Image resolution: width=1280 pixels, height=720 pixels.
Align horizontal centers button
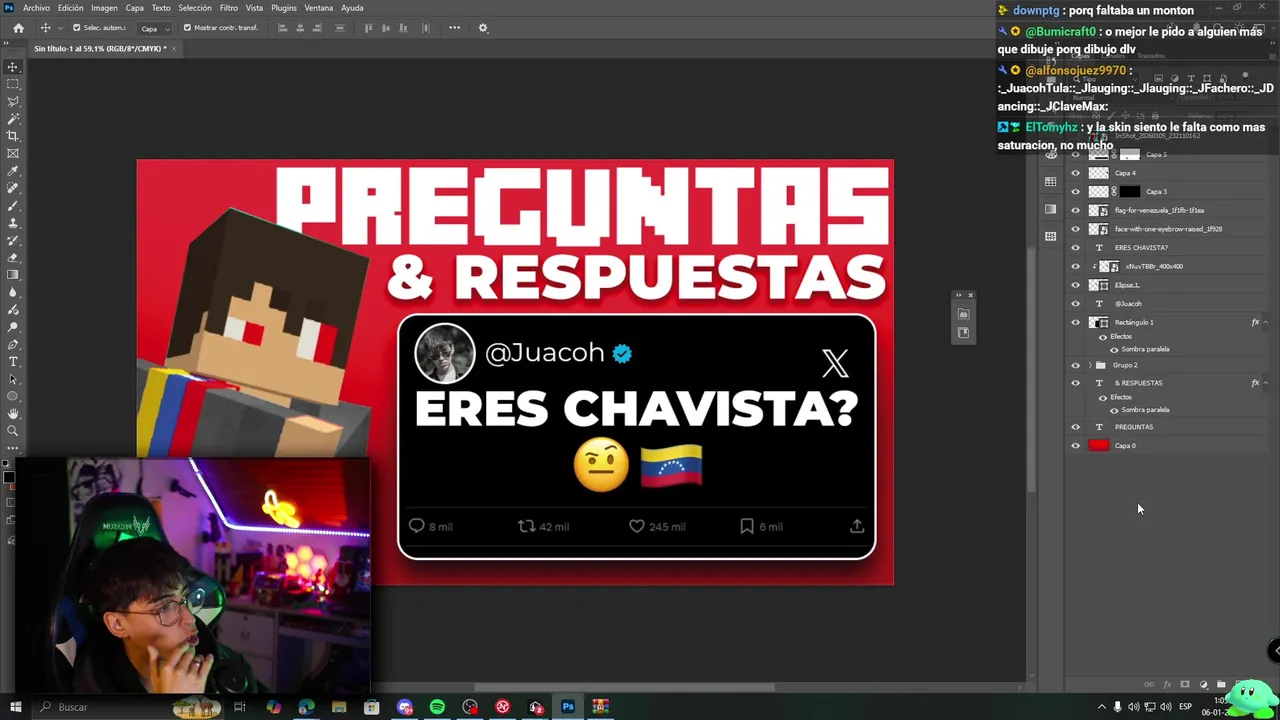[x=301, y=28]
